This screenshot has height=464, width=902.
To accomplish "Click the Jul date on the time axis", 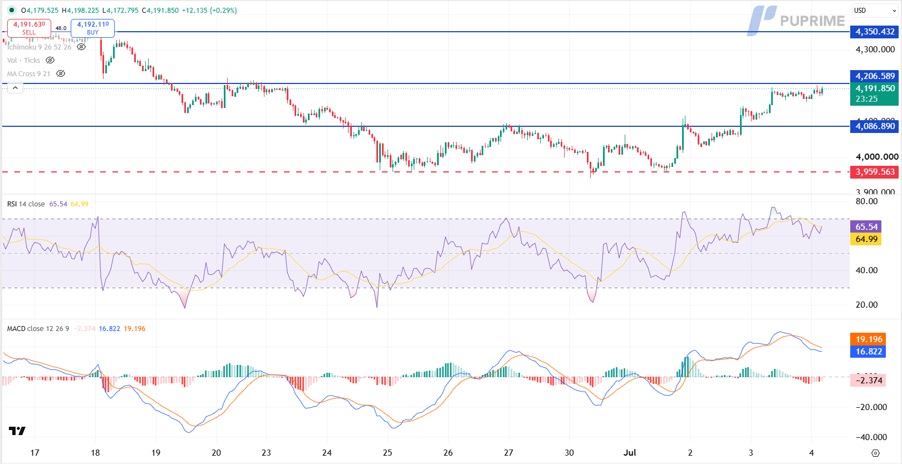I will tap(630, 453).
